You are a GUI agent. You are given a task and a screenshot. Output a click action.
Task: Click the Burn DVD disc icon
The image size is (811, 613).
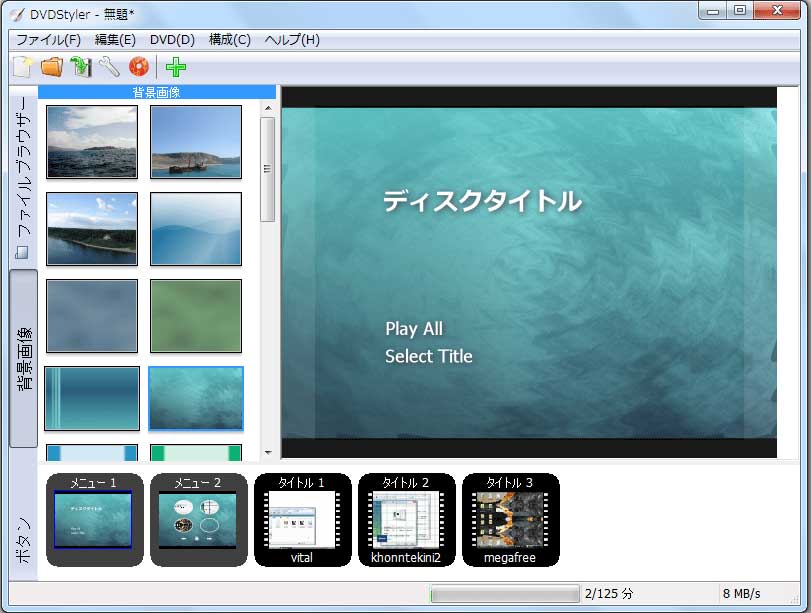139,67
